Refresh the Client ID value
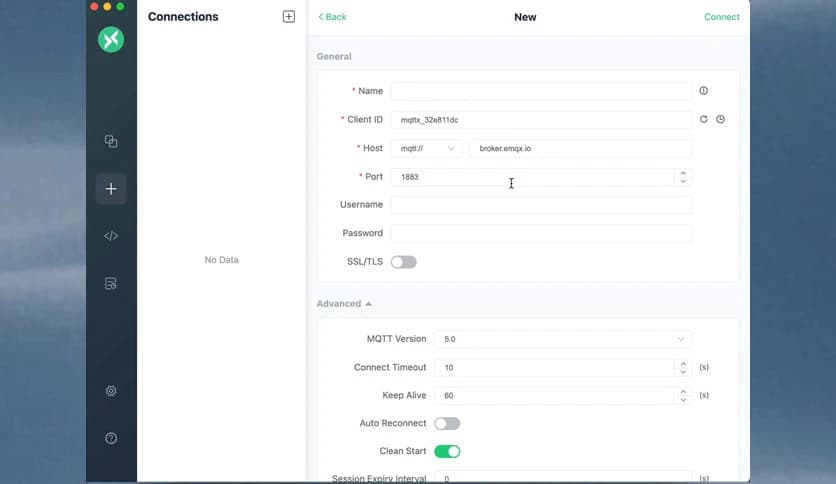The height and width of the screenshot is (484, 836). tap(704, 120)
